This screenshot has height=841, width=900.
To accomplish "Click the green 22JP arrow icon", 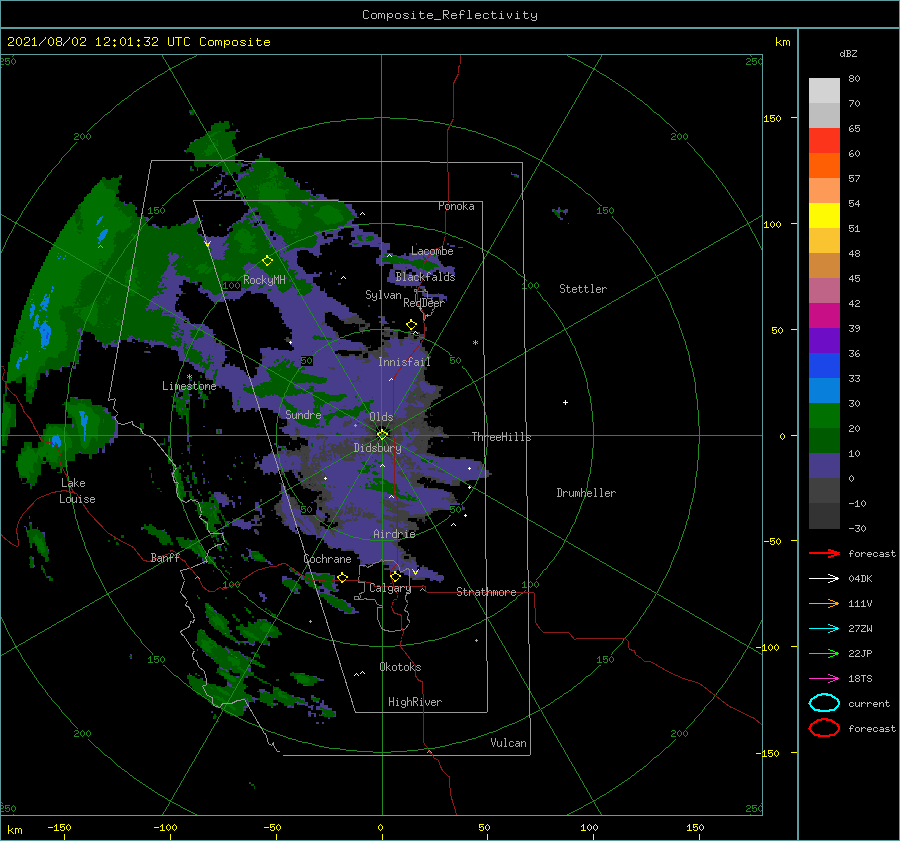I will (824, 653).
